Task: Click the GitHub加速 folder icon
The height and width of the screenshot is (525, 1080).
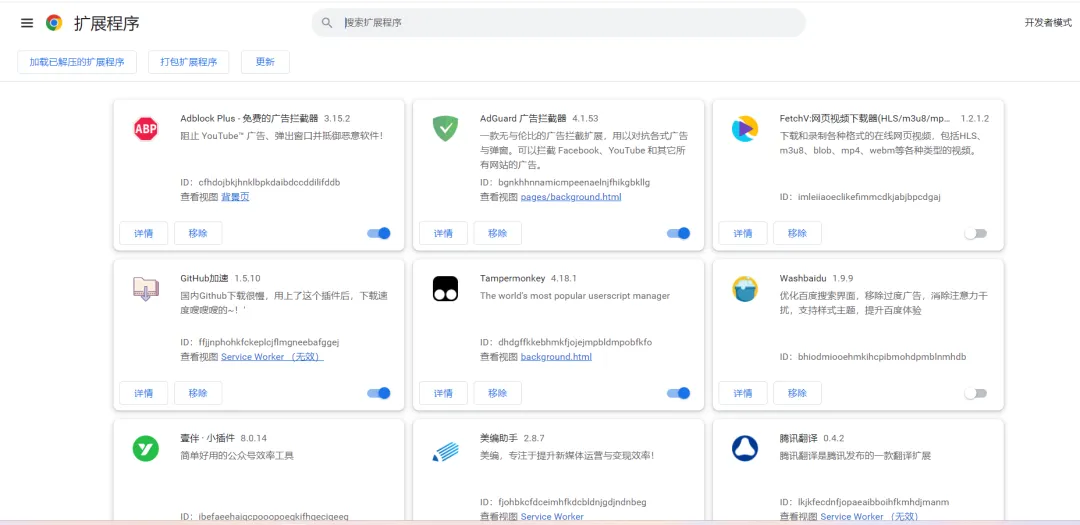Action: (x=146, y=288)
